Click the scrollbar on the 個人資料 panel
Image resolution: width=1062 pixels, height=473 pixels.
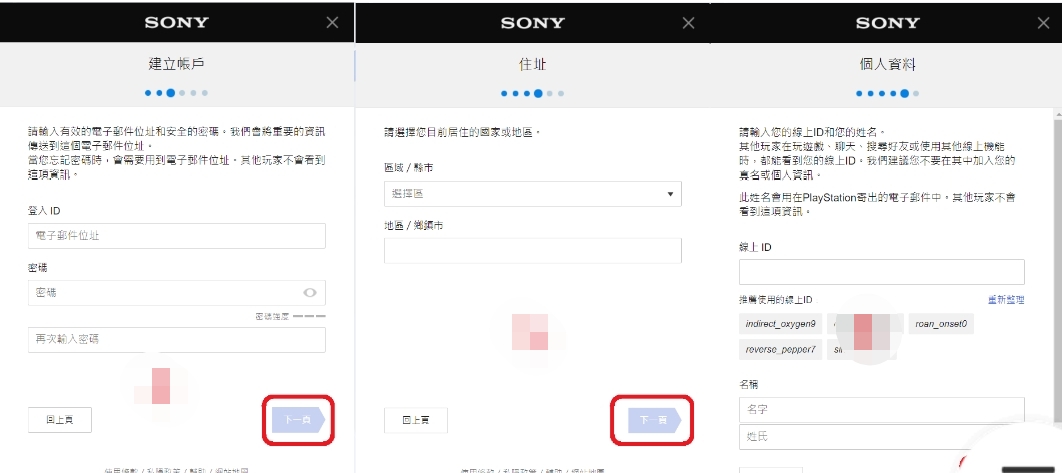(x=1056, y=250)
